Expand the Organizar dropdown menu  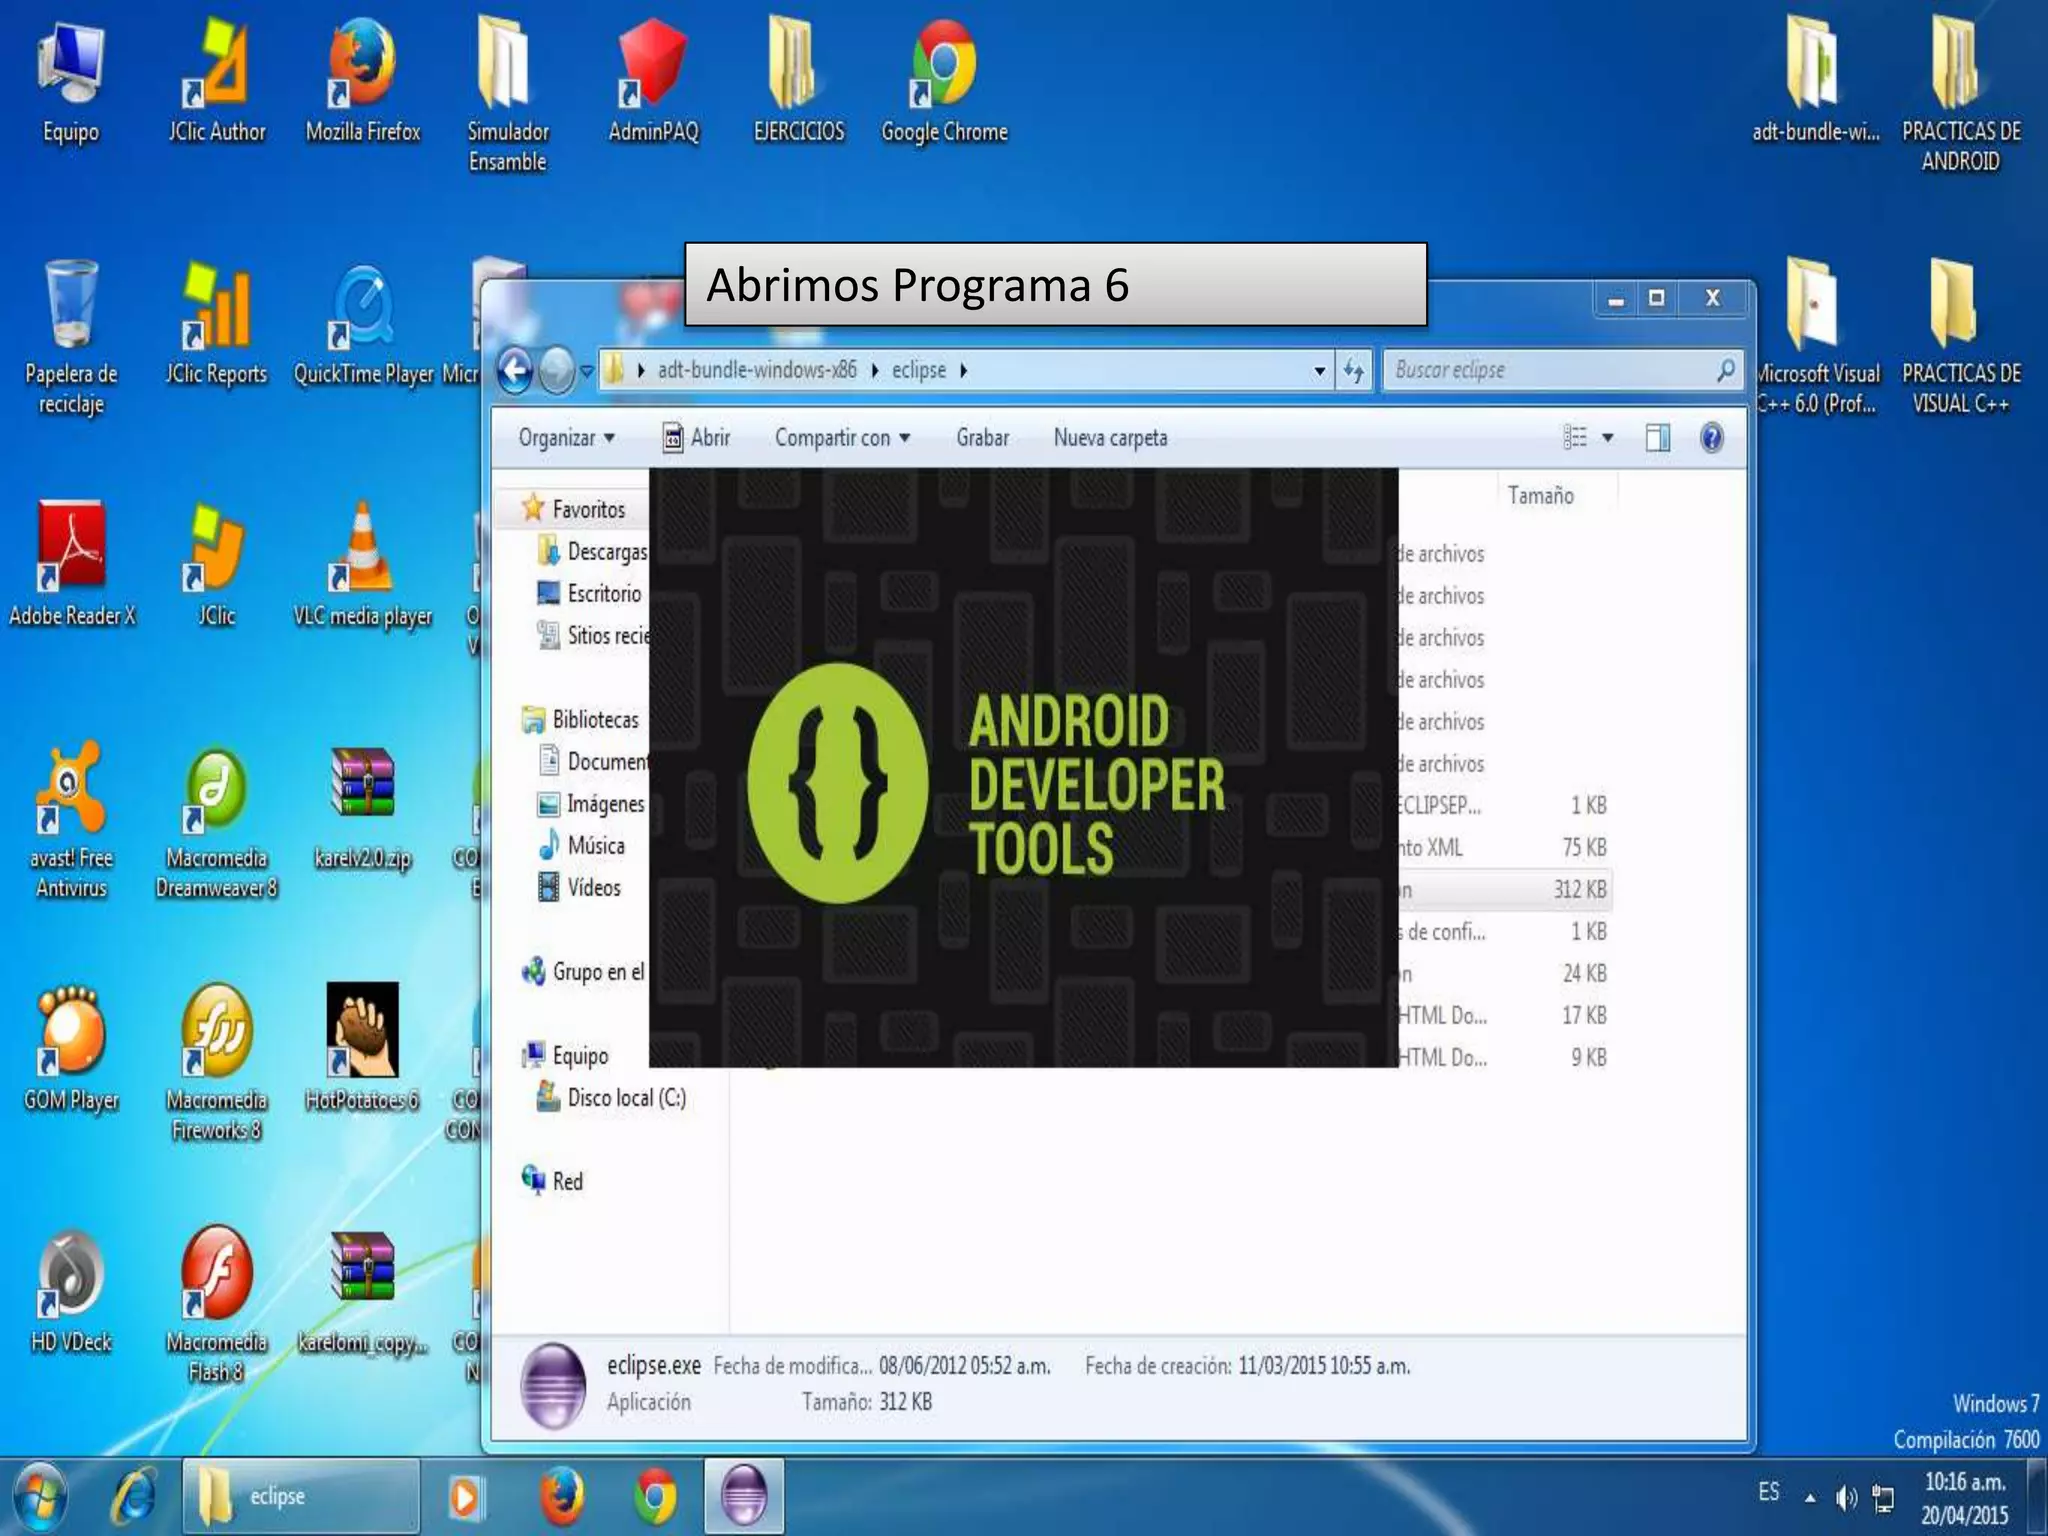tap(566, 438)
